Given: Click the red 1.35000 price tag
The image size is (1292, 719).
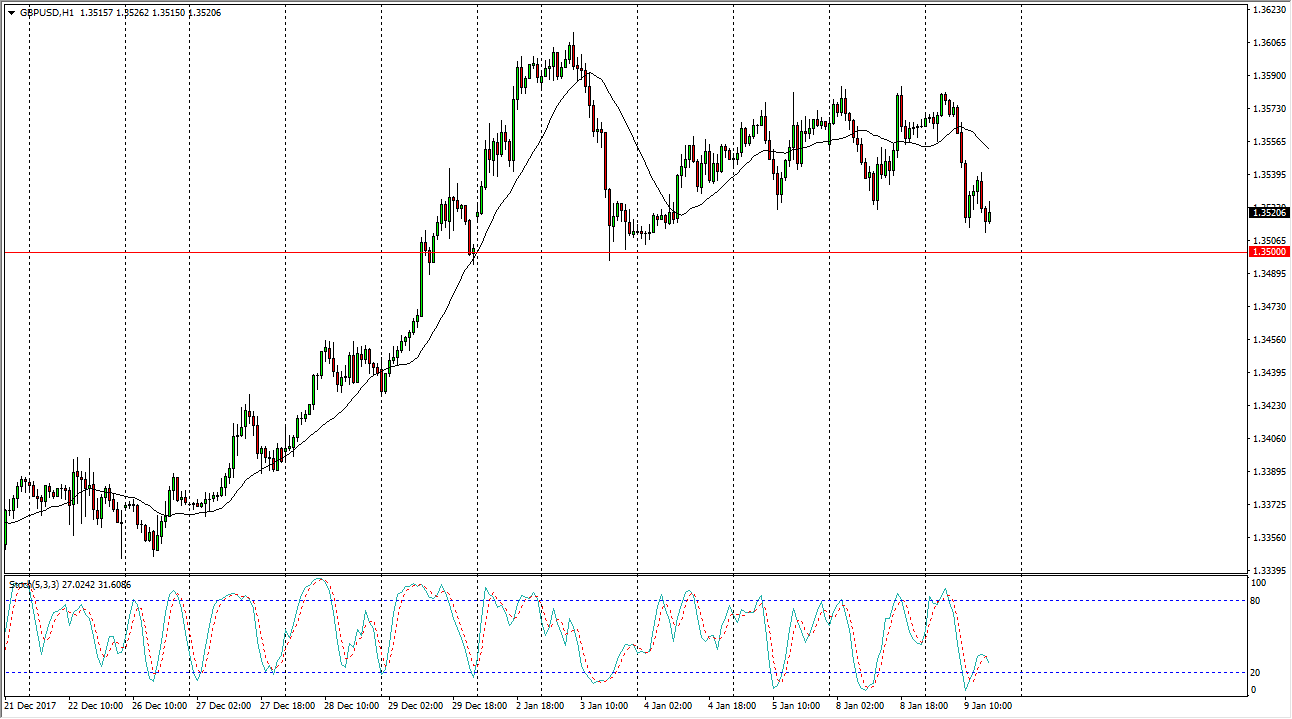Looking at the screenshot, I should pyautogui.click(x=1268, y=252).
